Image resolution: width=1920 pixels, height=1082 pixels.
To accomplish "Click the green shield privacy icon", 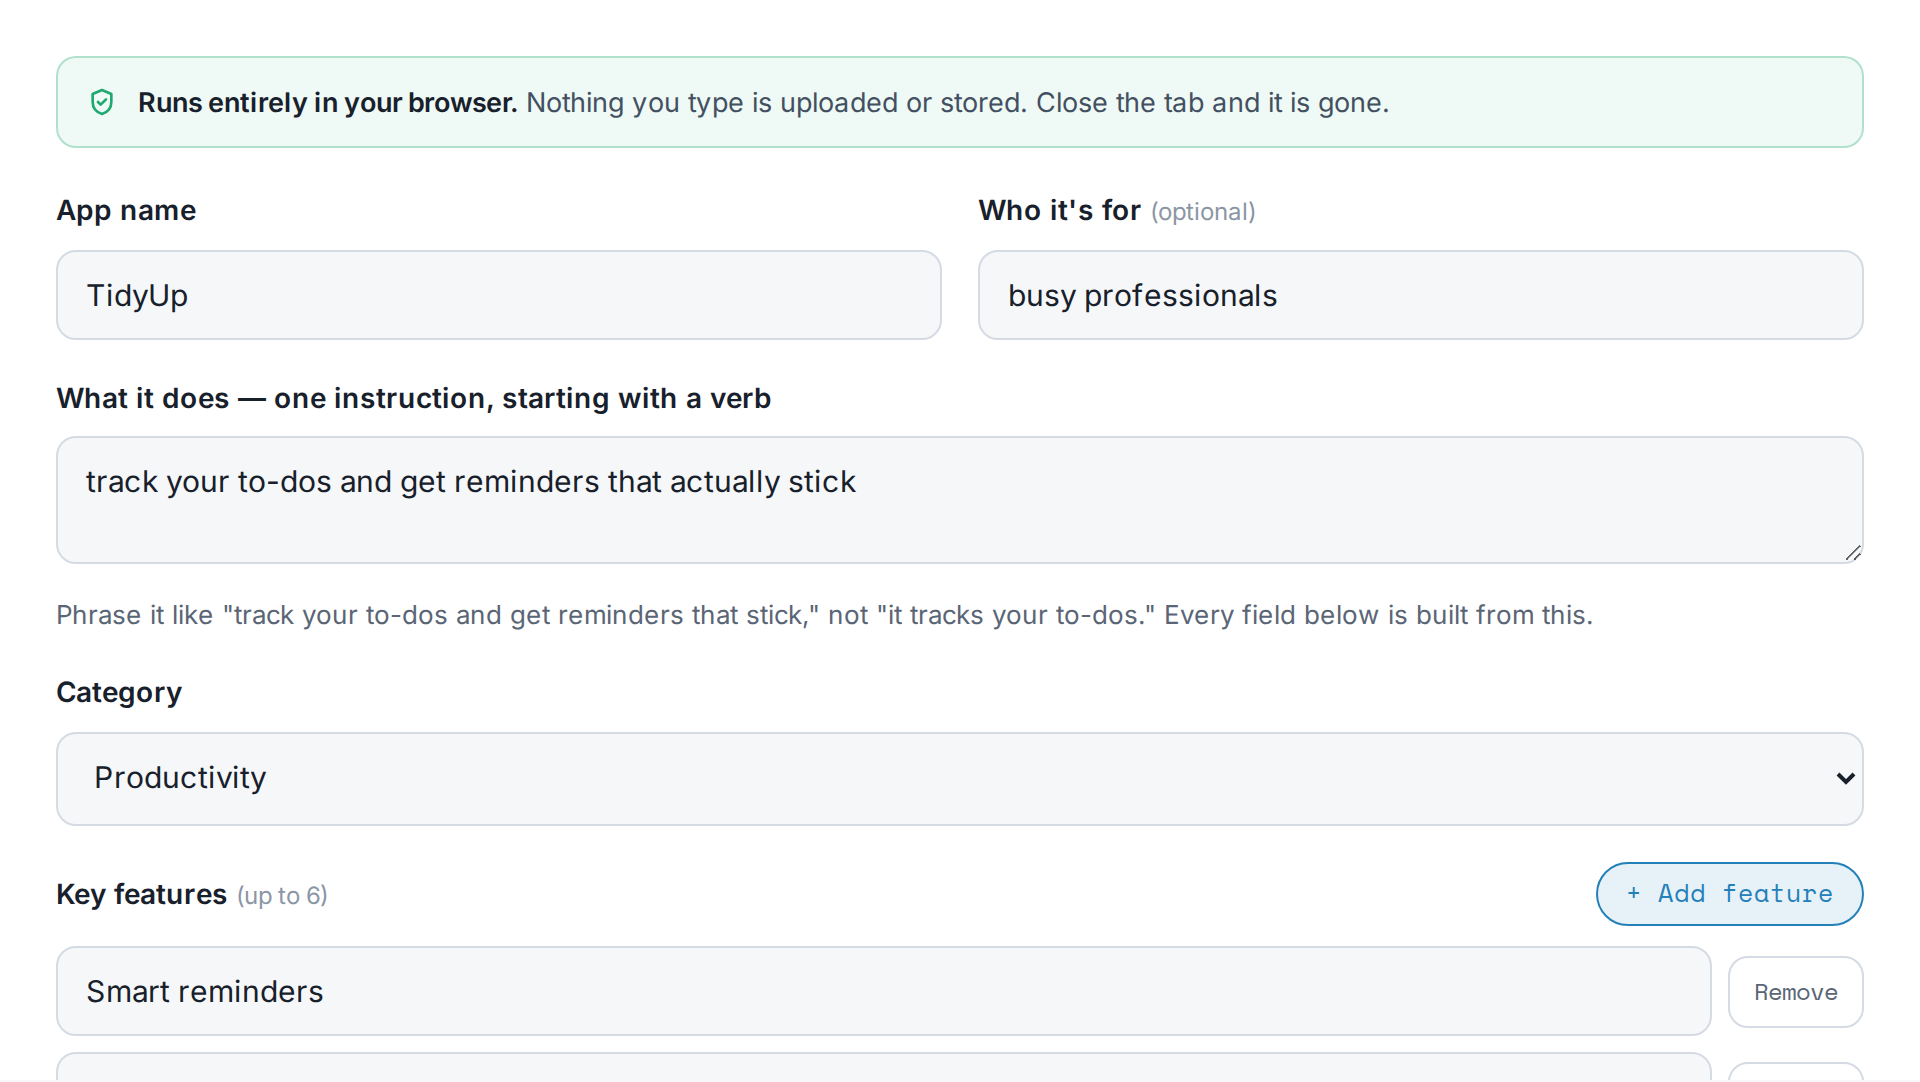I will click(x=102, y=102).
